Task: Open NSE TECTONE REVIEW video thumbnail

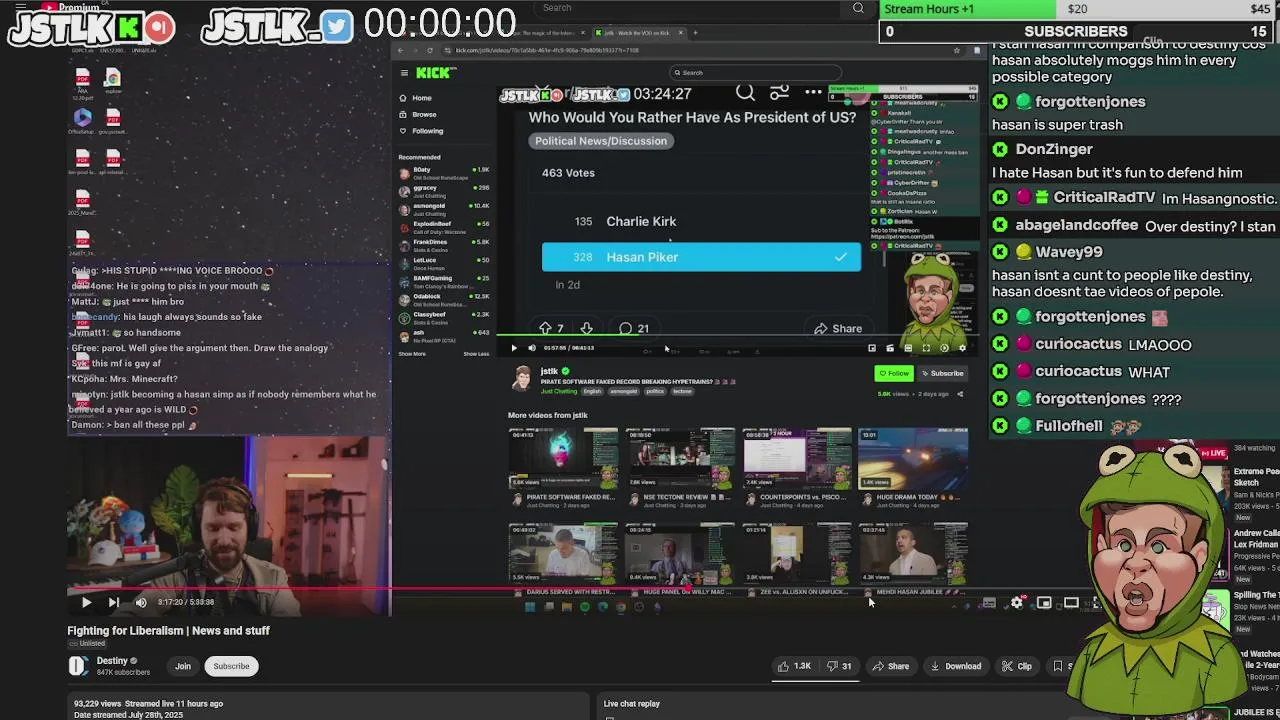Action: [x=680, y=458]
